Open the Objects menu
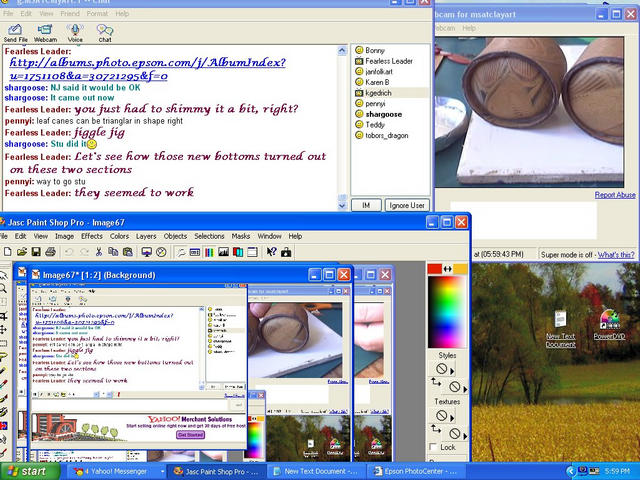The image size is (640, 480). click(175, 236)
